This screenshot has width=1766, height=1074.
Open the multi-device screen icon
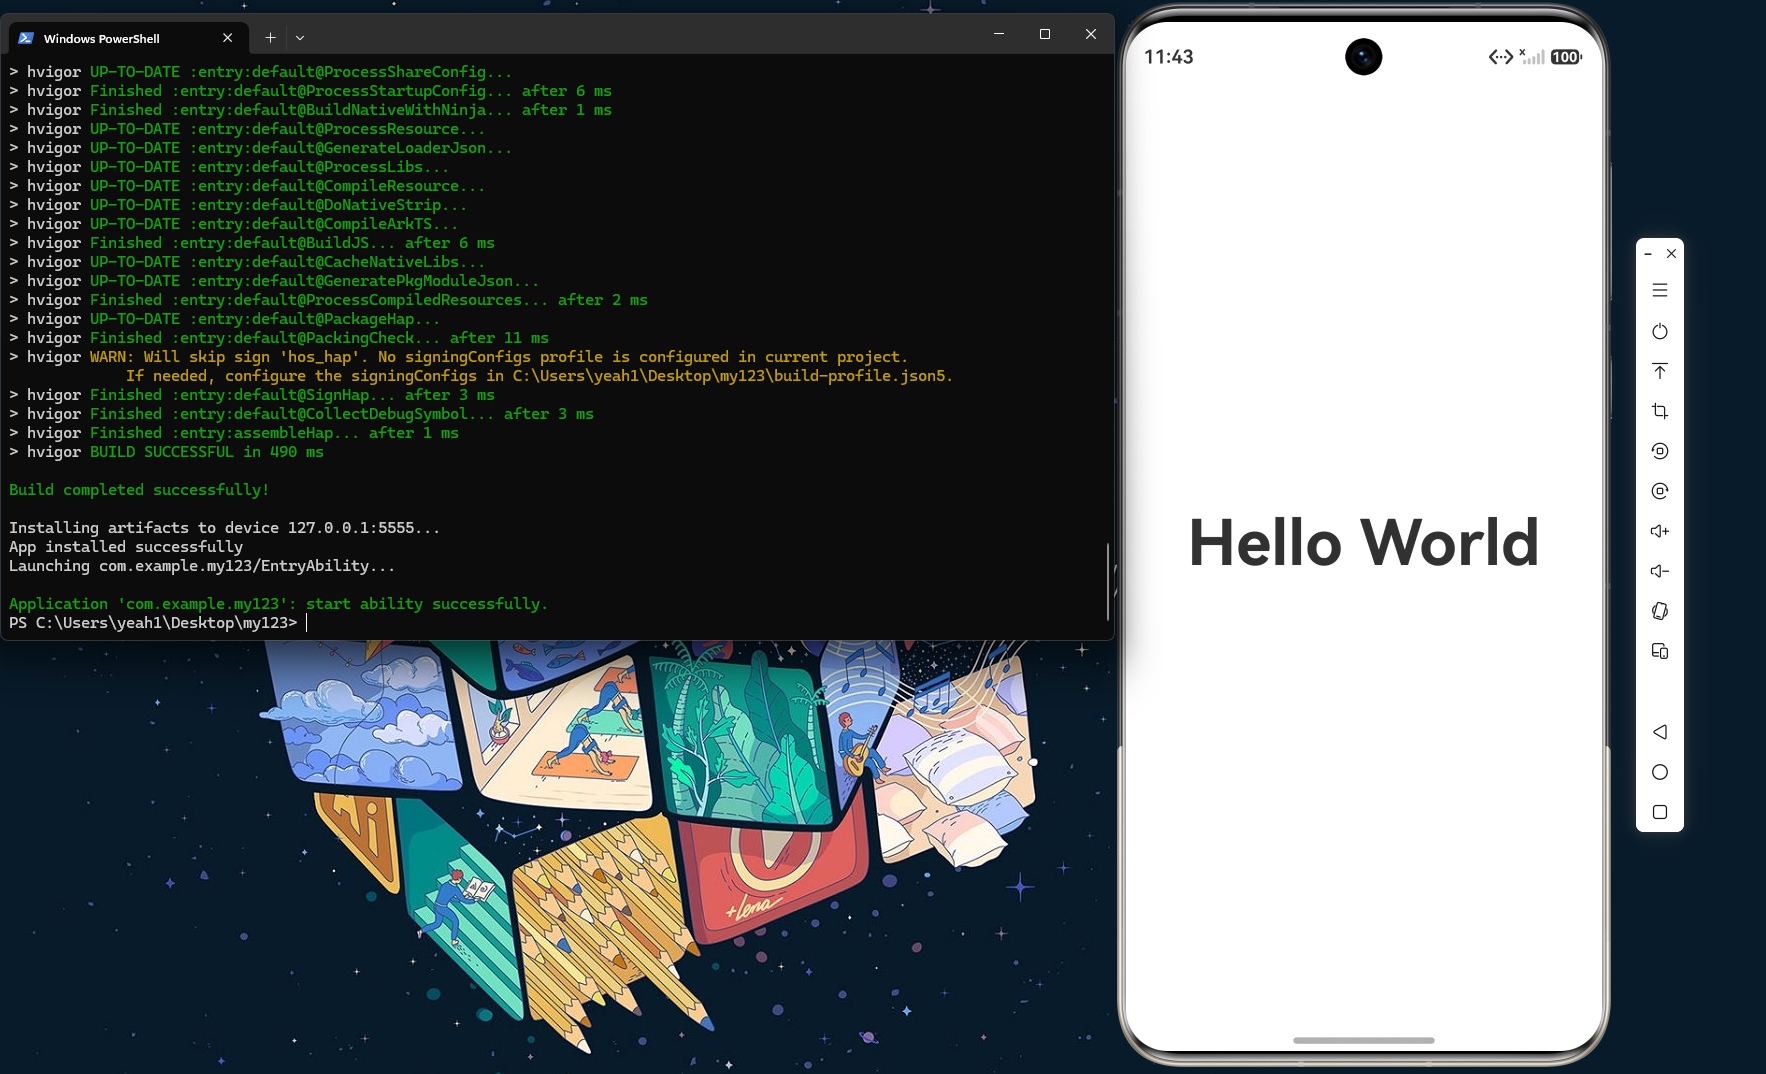coord(1660,651)
